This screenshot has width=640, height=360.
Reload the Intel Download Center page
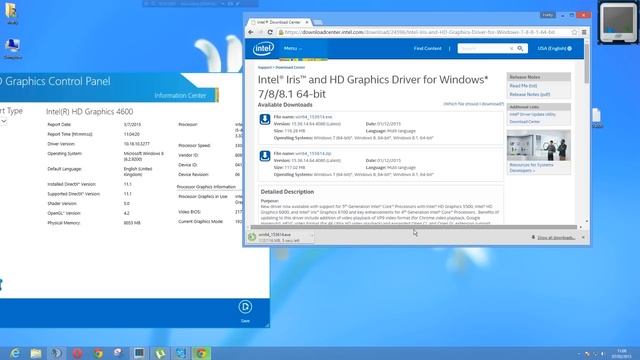click(270, 32)
